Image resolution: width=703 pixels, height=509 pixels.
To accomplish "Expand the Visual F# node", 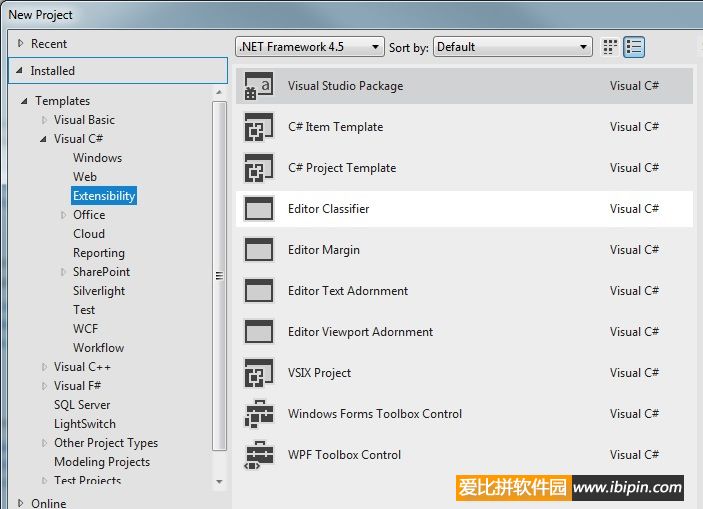I will click(x=44, y=386).
